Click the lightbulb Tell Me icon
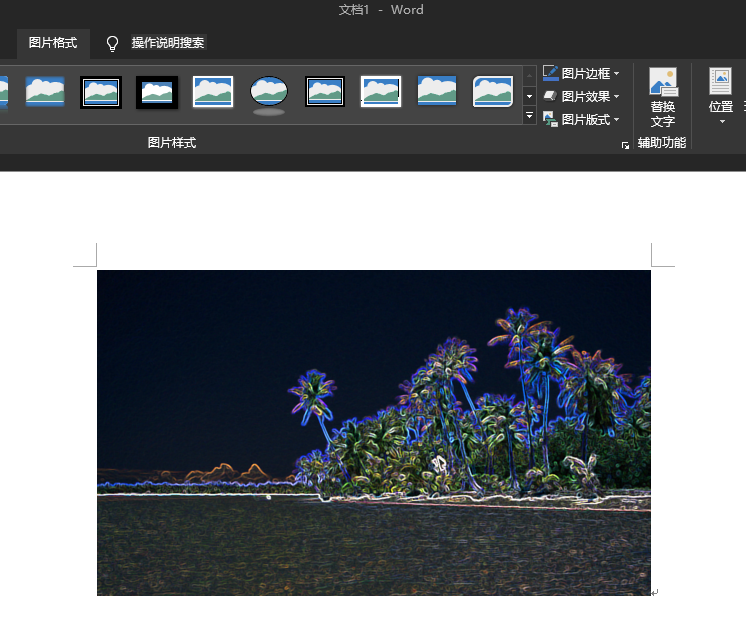This screenshot has width=746, height=641. coord(113,43)
